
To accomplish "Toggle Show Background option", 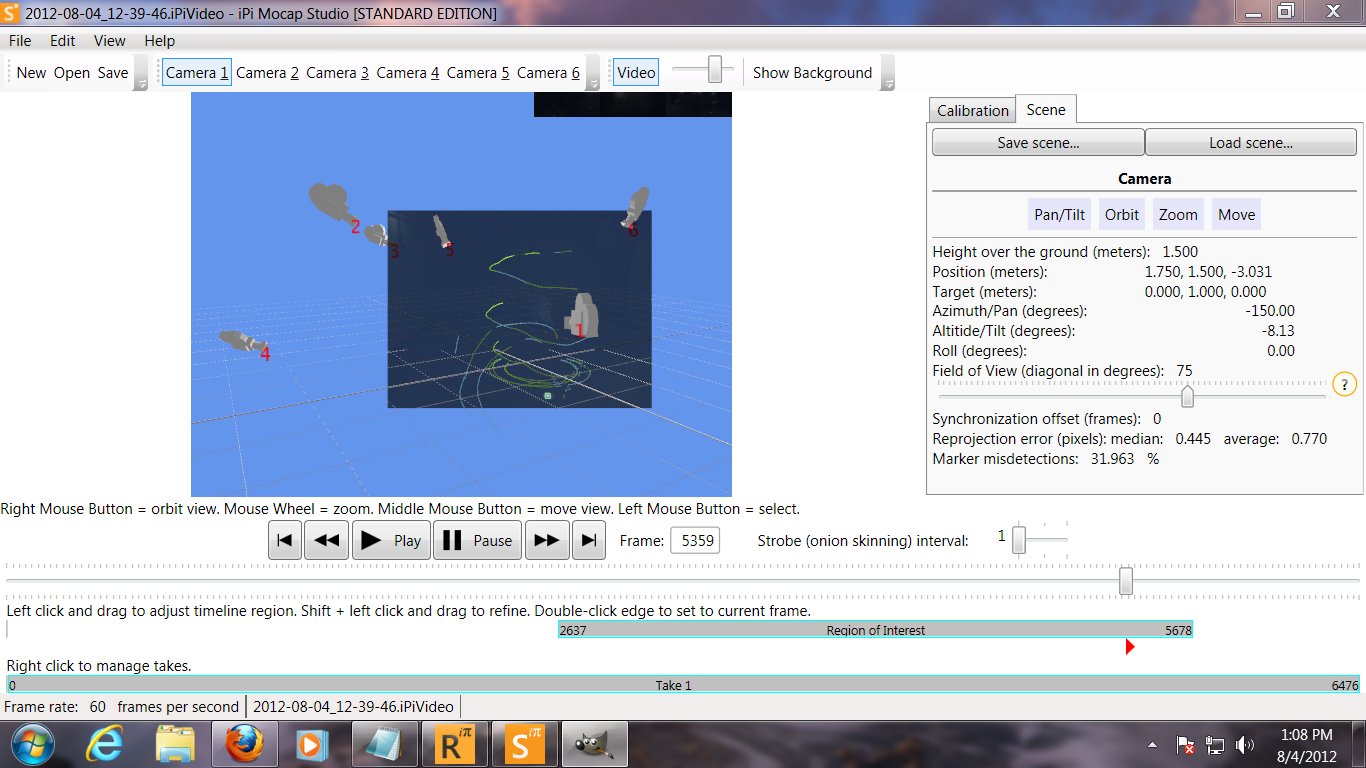I will 812,72.
